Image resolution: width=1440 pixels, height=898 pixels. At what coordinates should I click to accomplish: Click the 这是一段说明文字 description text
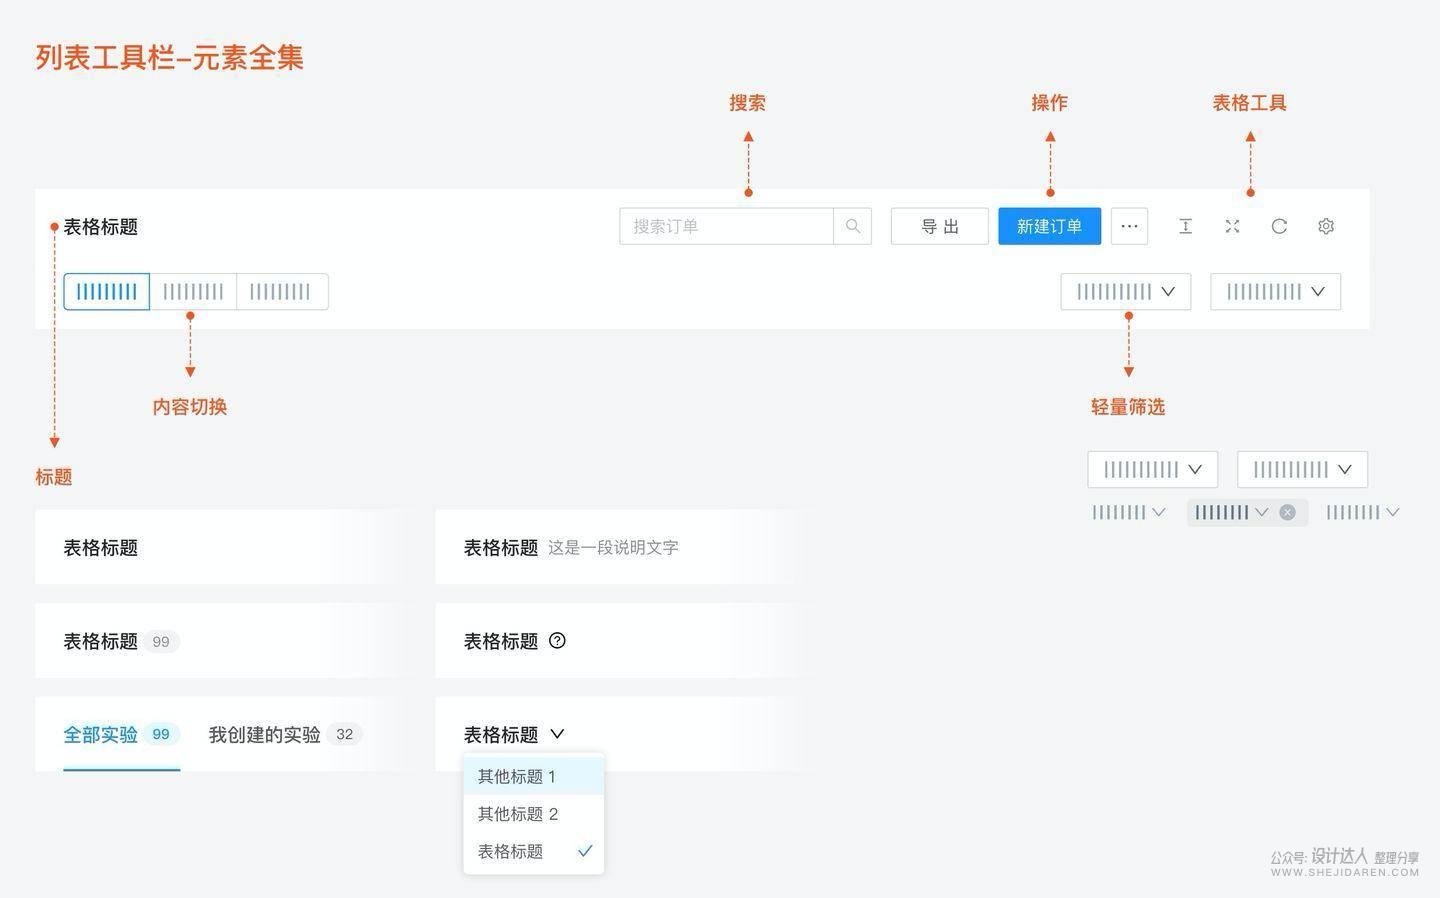(613, 547)
